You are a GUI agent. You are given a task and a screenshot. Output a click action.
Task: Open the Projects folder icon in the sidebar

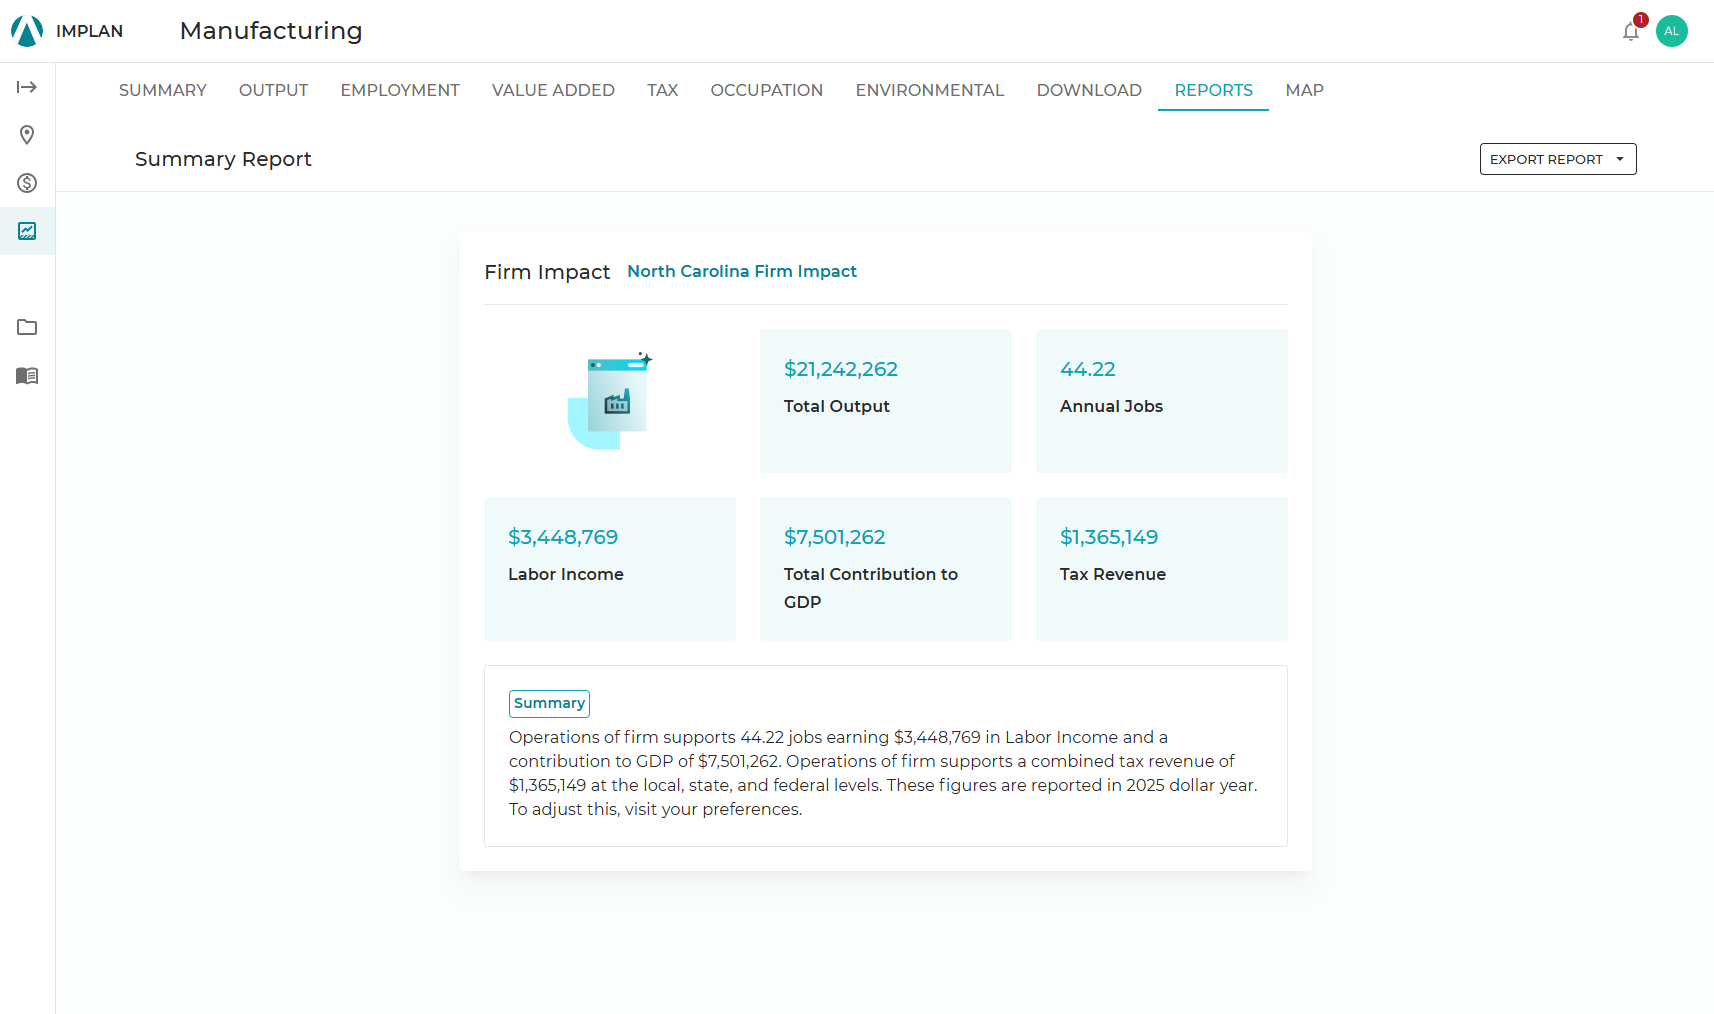(27, 328)
